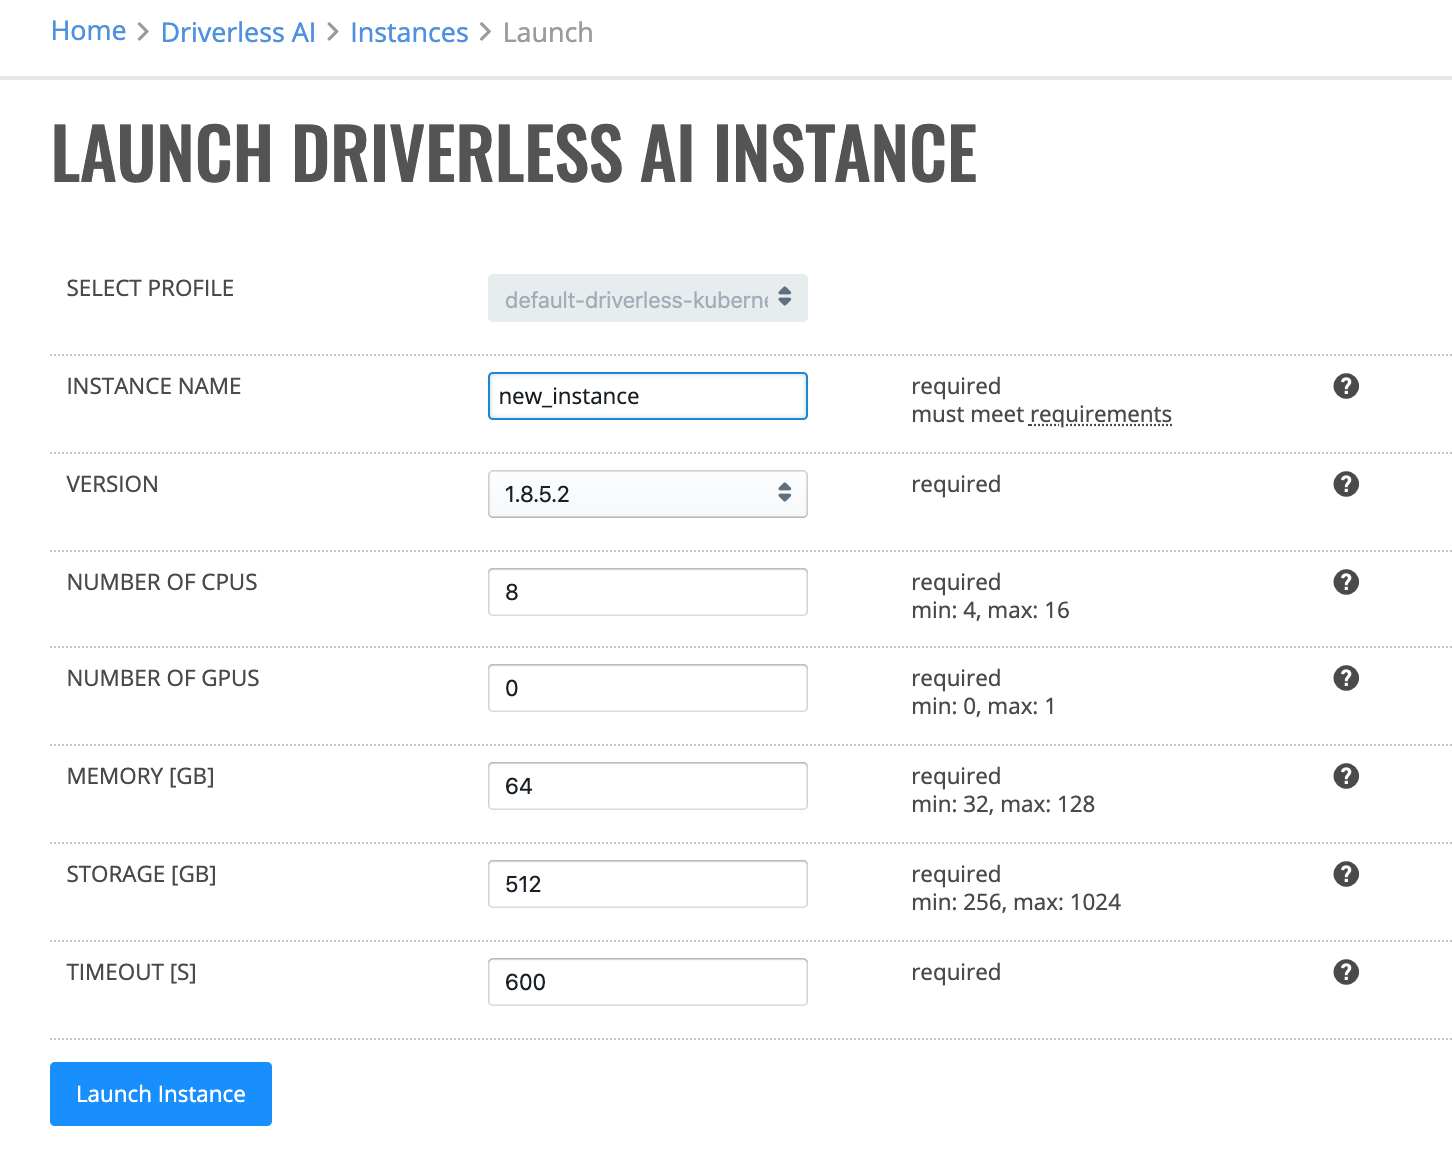1452x1166 pixels.
Task: Click the 'min: 0, max: 1' hint
Action: click(983, 706)
